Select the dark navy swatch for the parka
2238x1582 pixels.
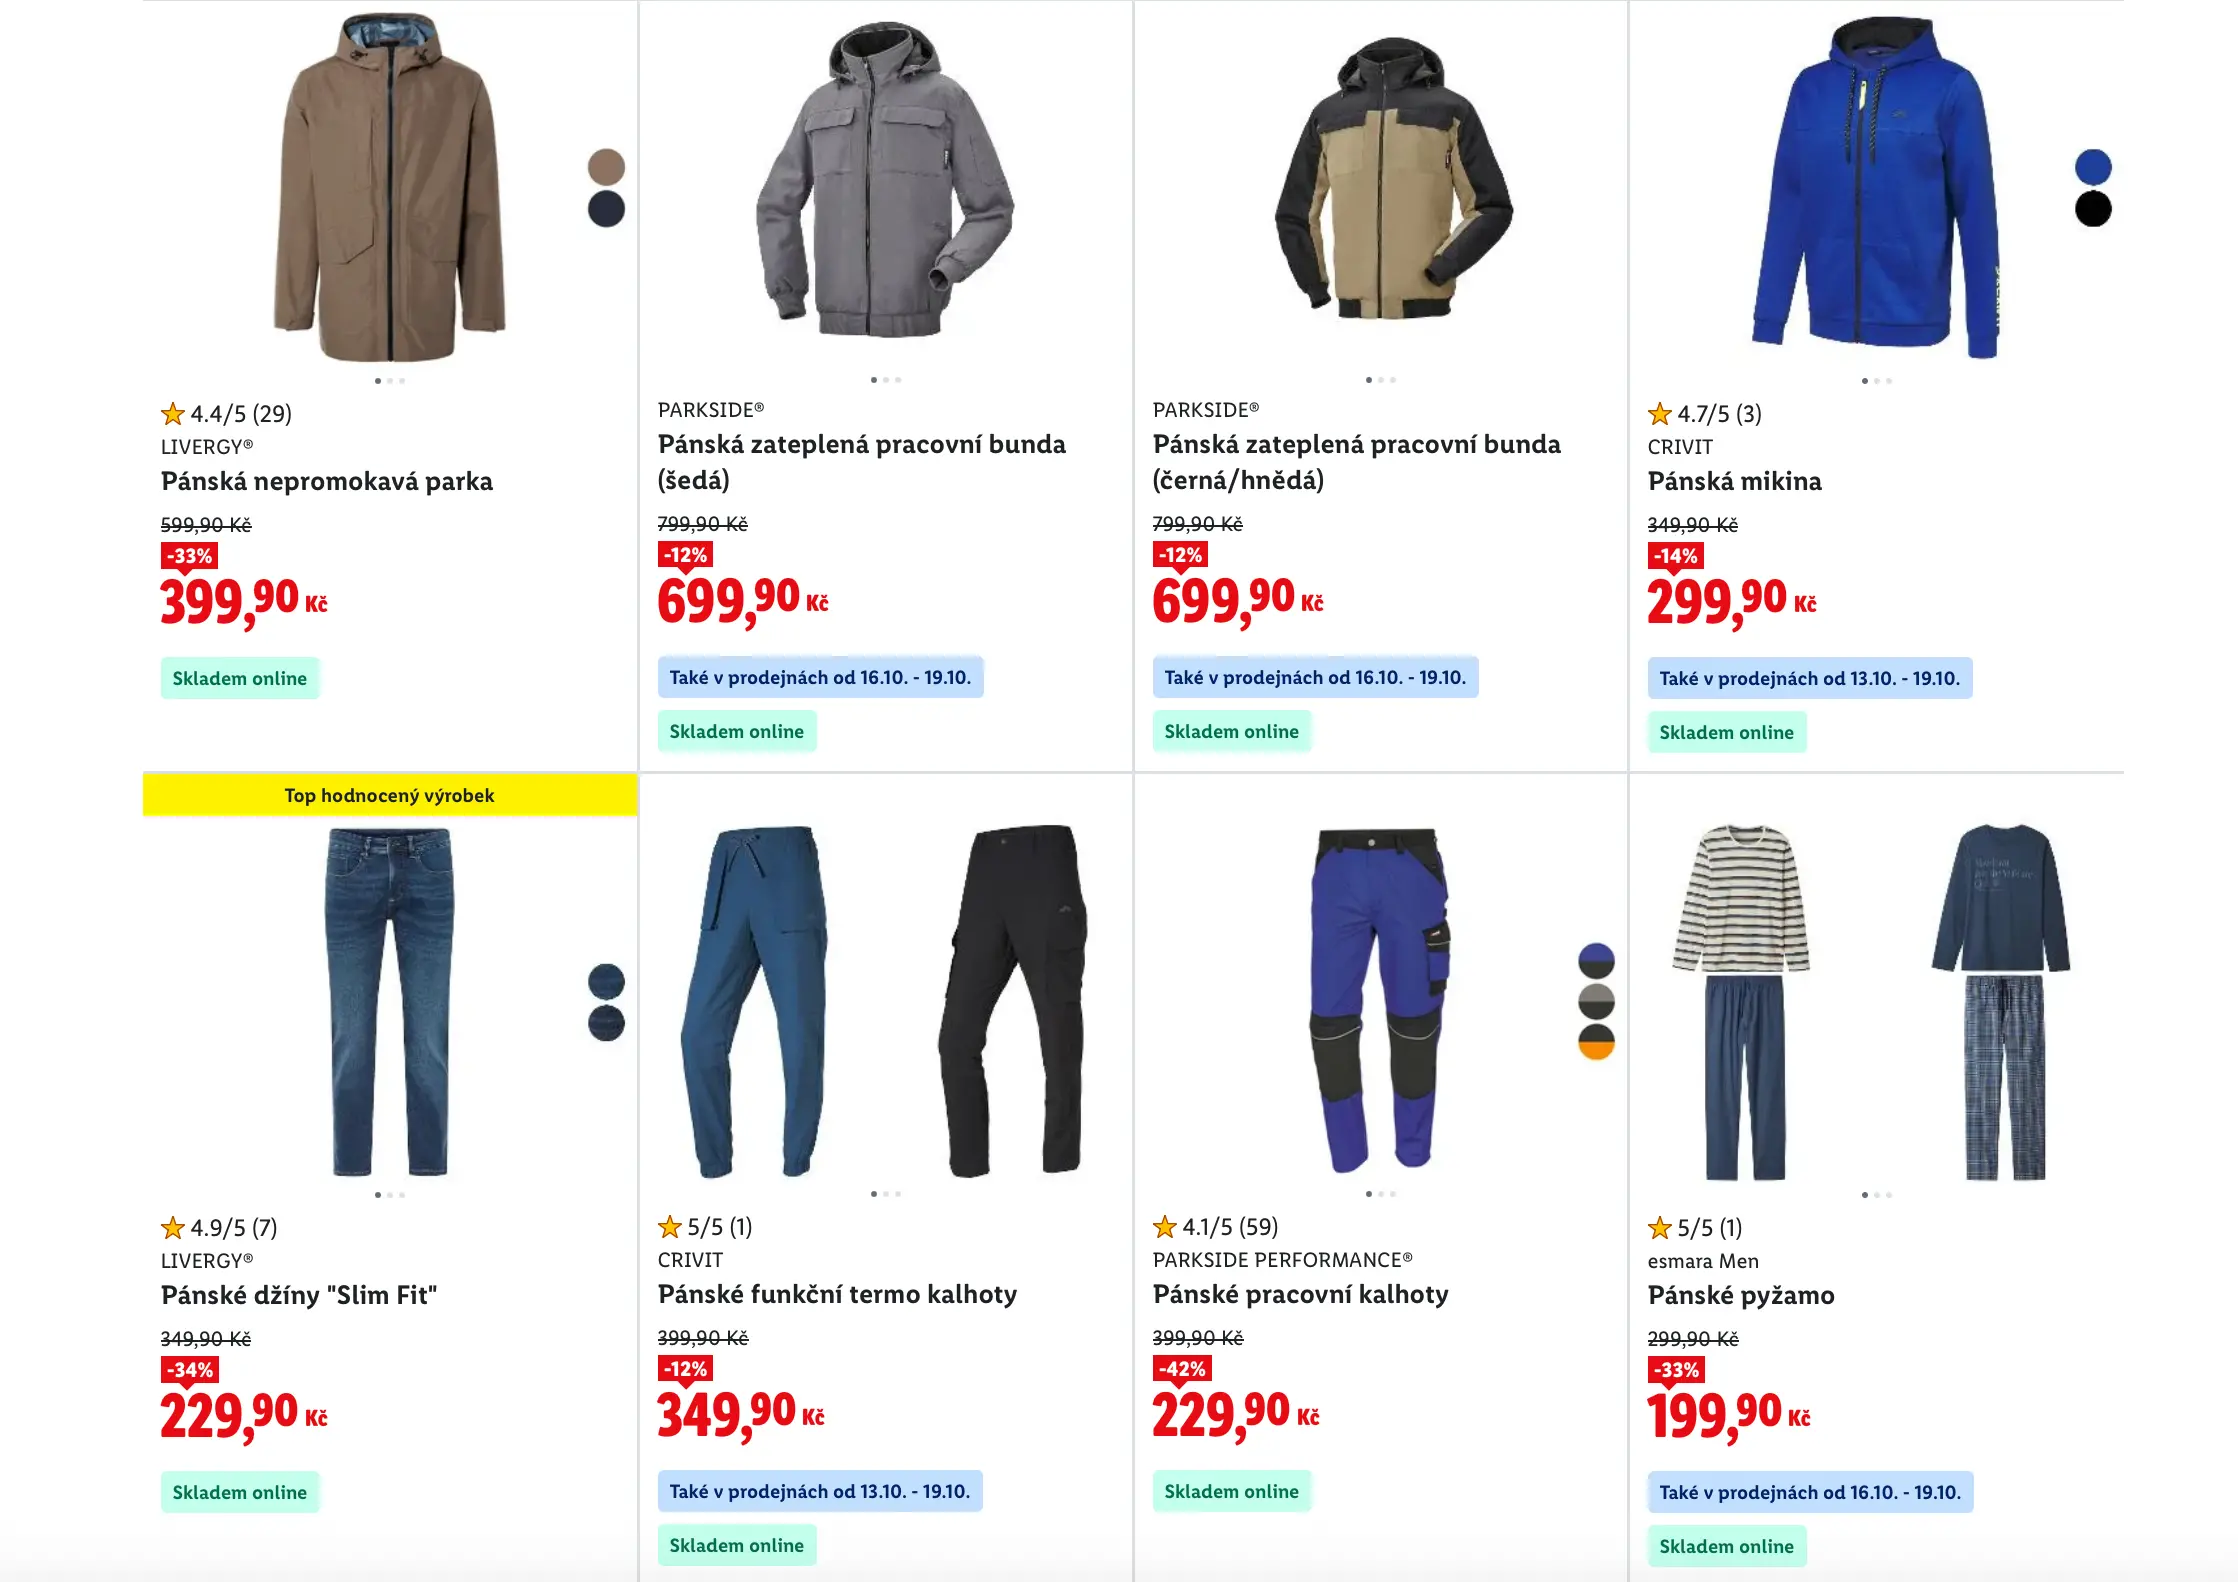coord(606,209)
